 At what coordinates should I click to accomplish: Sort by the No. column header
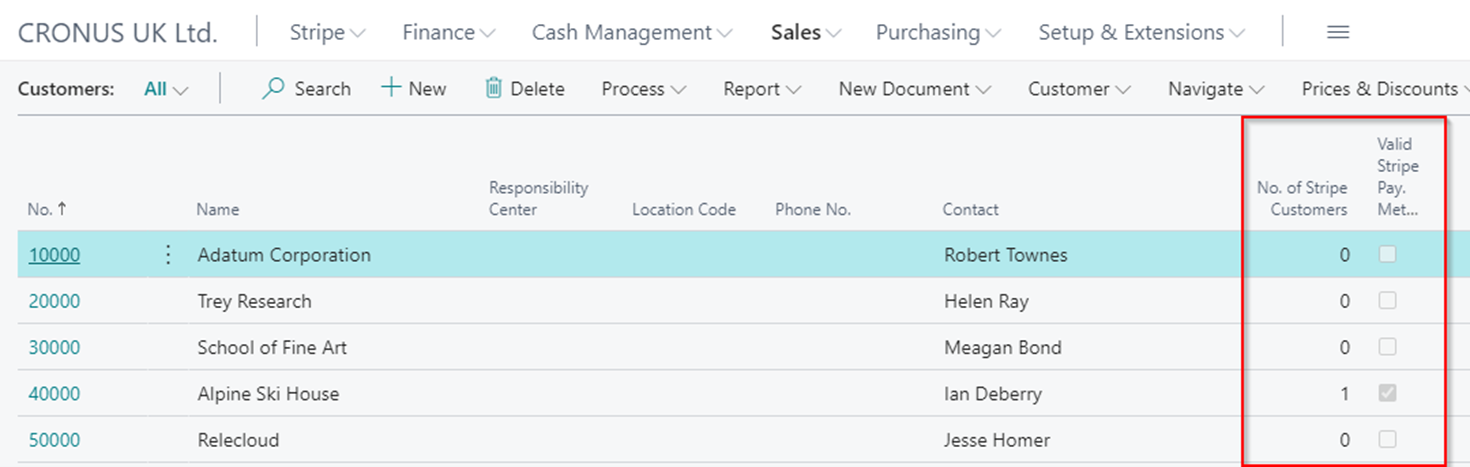40,210
